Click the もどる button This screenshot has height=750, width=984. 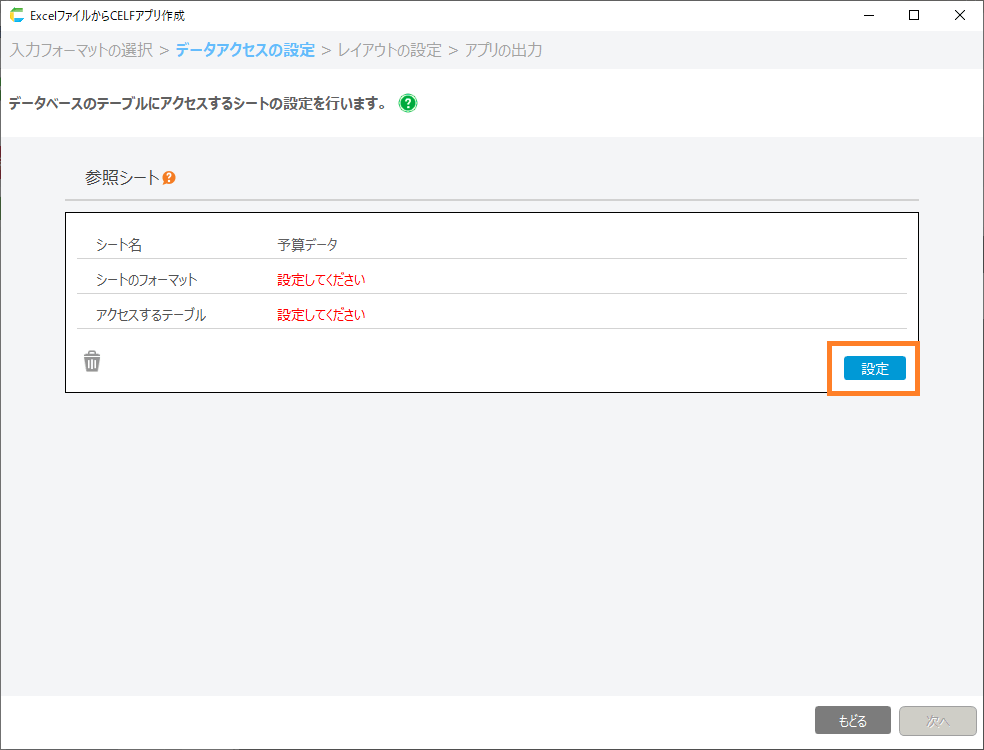[x=852, y=721]
